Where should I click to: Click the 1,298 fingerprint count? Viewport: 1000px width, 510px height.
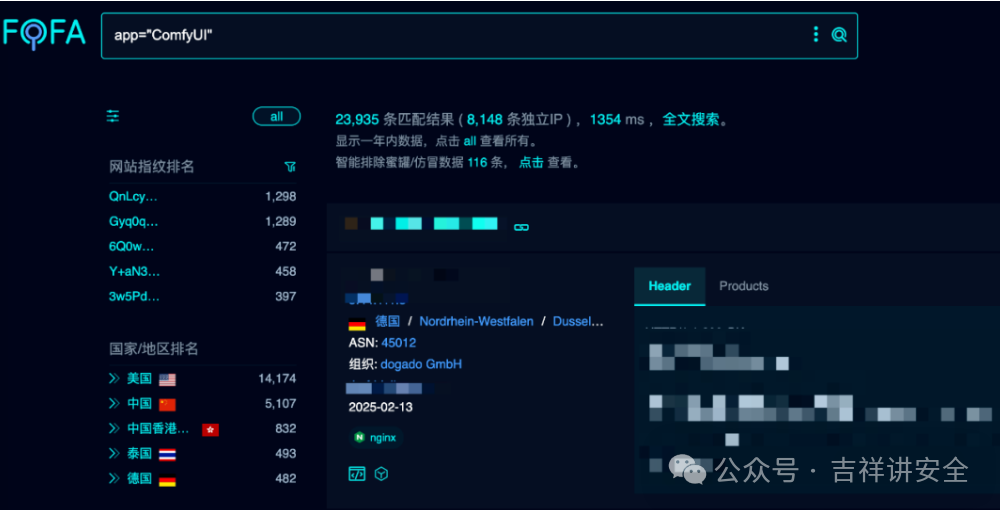click(281, 196)
